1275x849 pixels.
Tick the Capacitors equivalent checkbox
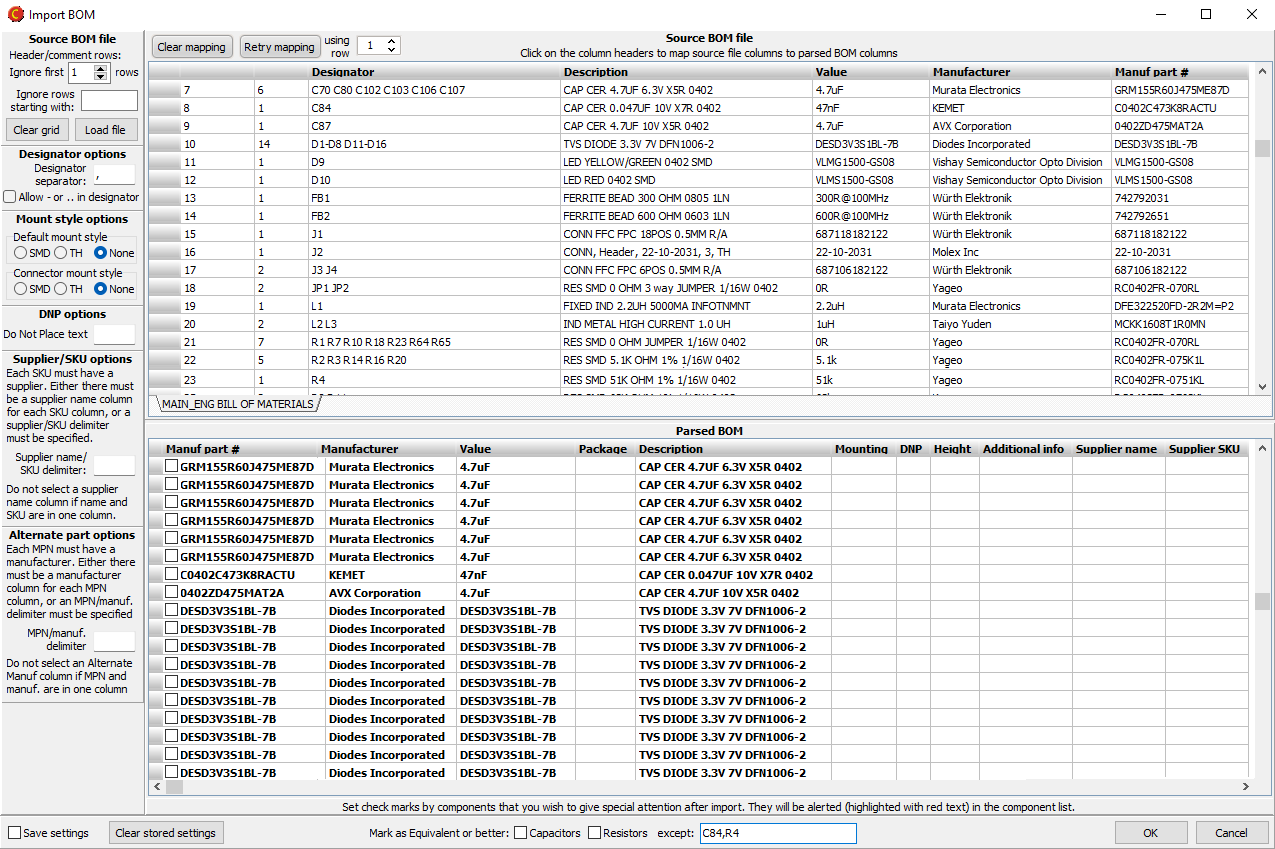[x=521, y=833]
